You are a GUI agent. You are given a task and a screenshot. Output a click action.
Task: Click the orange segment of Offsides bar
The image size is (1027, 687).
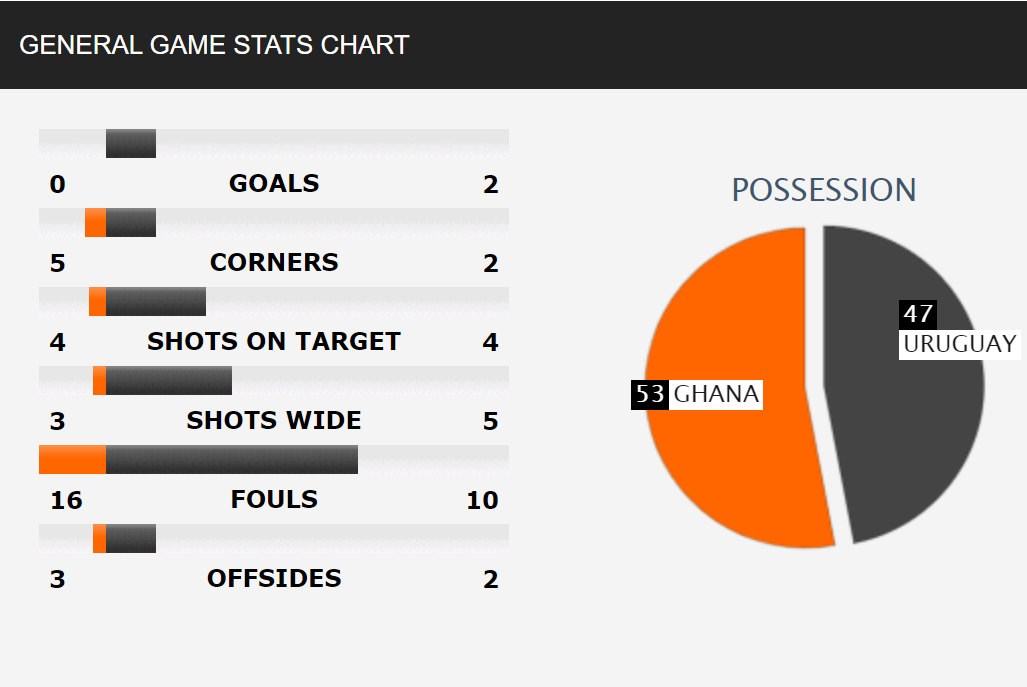(100, 538)
